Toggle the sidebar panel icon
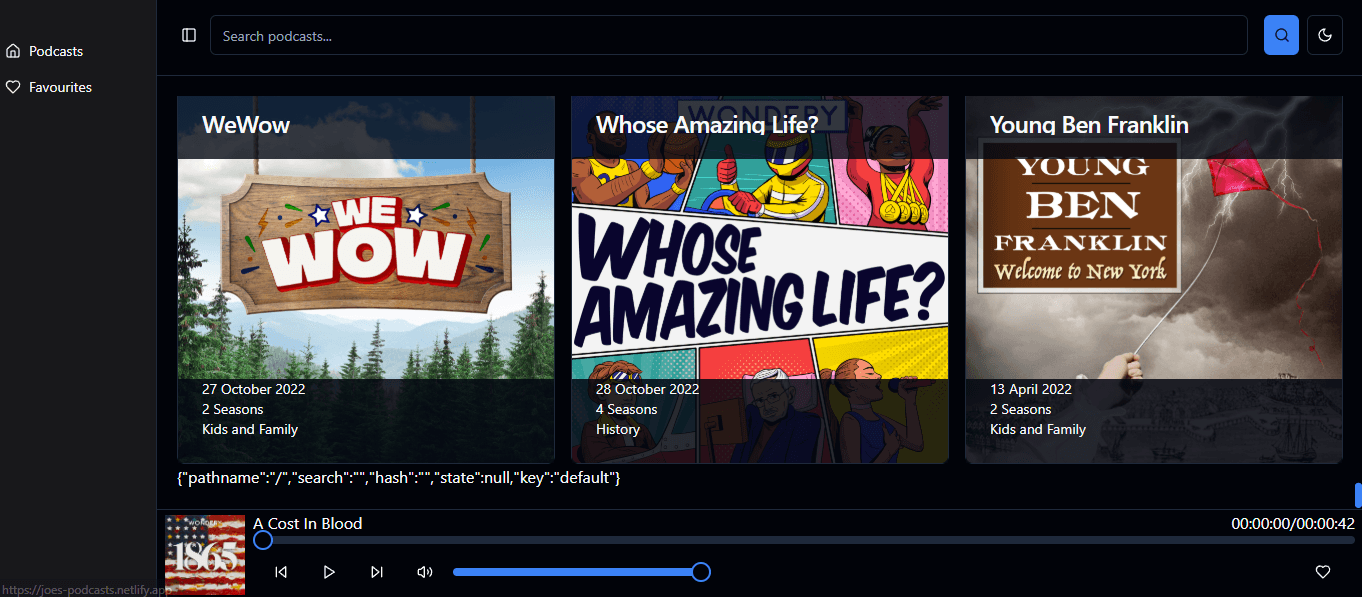 [189, 35]
